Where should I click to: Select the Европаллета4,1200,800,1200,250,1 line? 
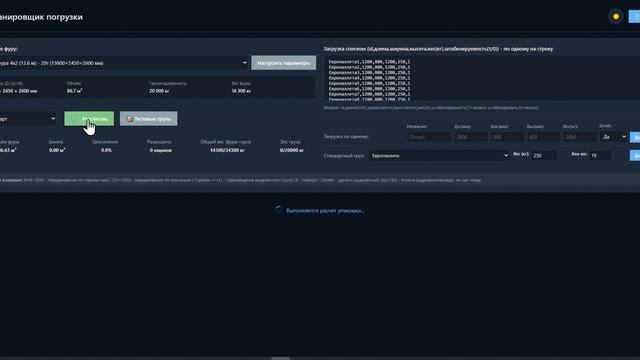tap(369, 78)
